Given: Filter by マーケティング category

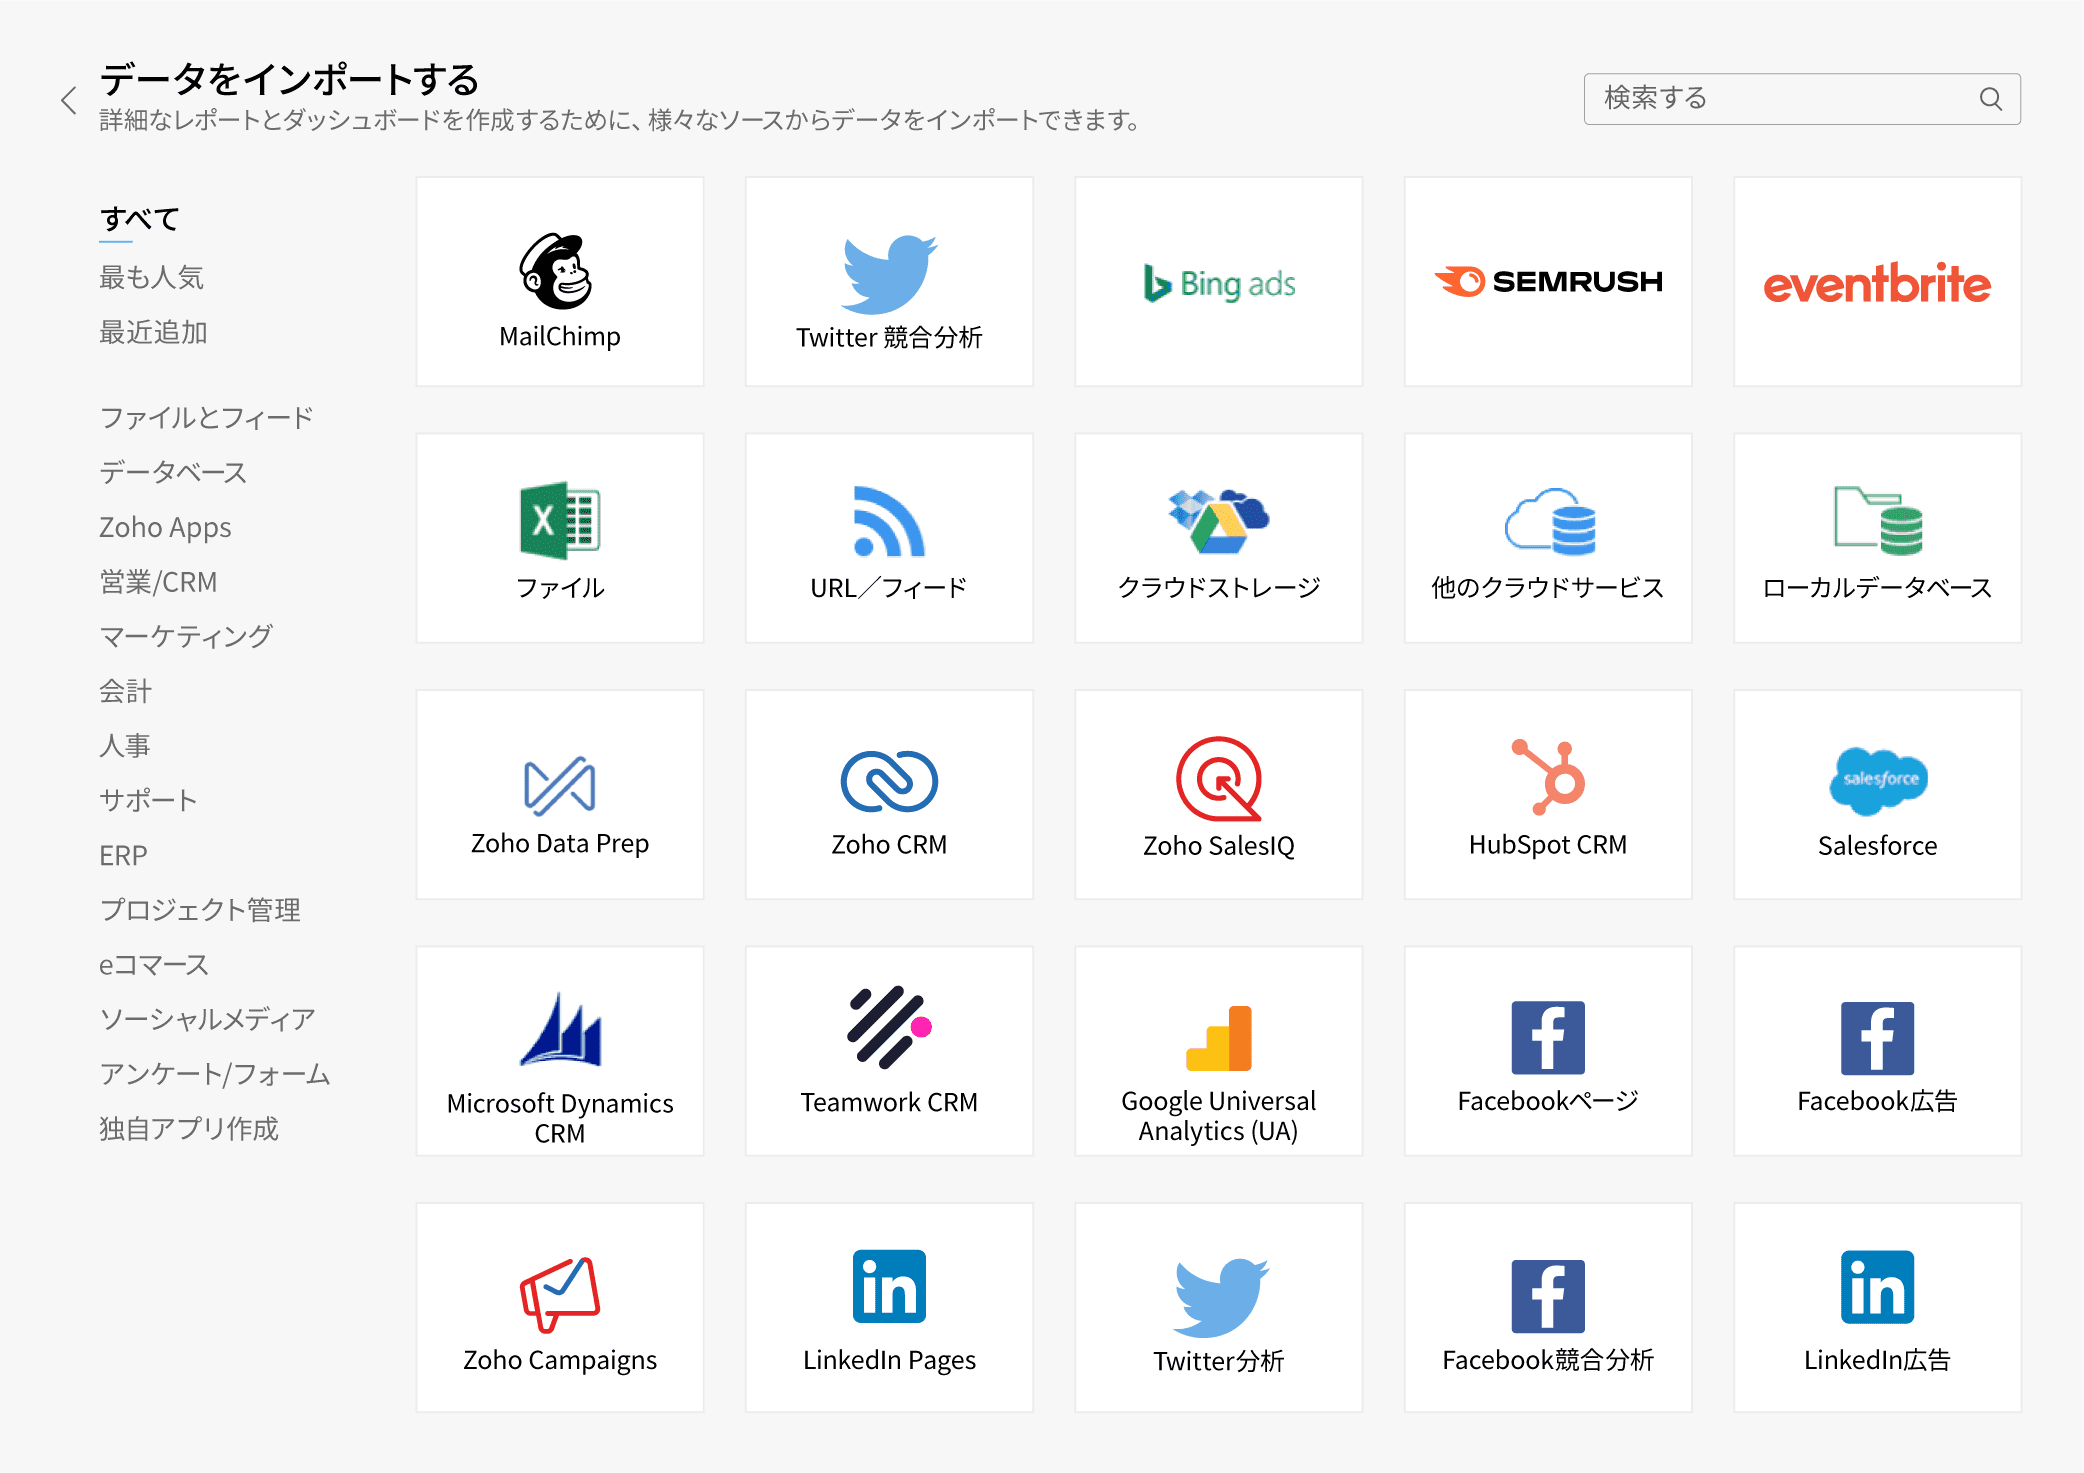Looking at the screenshot, I should point(186,636).
